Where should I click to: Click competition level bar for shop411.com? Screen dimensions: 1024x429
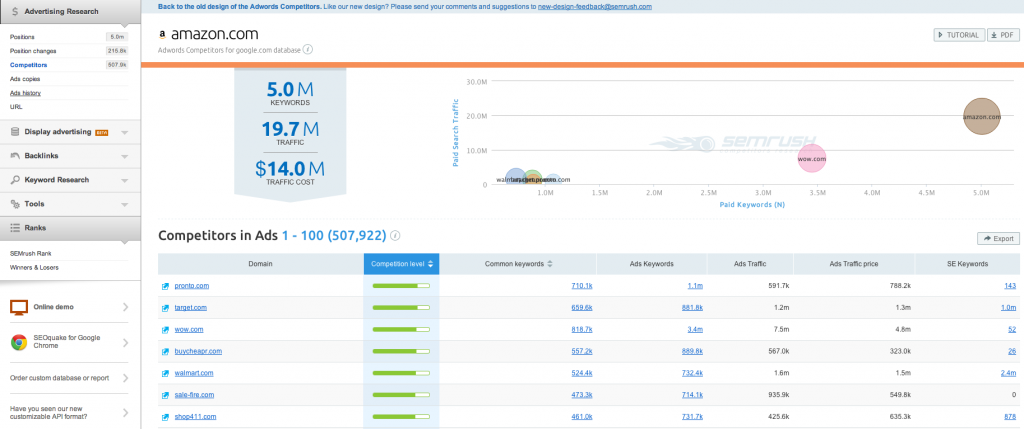coord(401,417)
